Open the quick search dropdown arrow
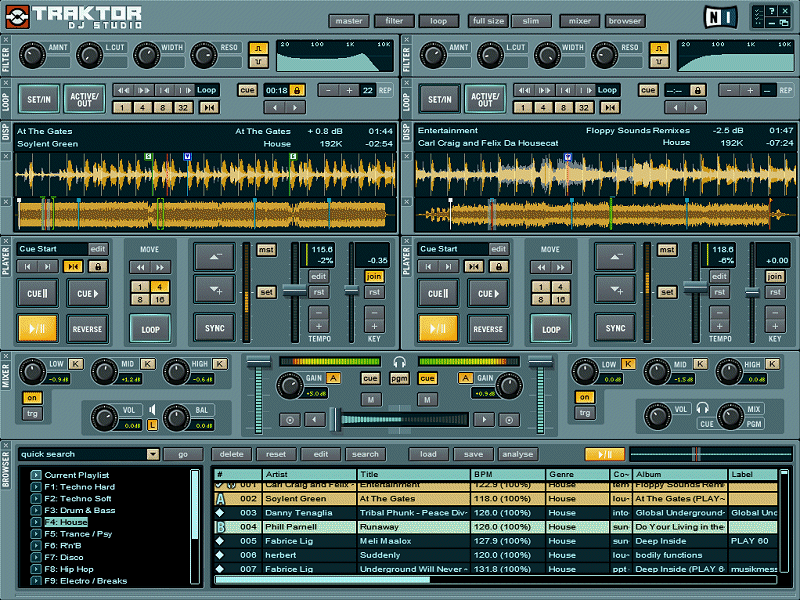Image resolution: width=800 pixels, height=600 pixels. [x=152, y=454]
